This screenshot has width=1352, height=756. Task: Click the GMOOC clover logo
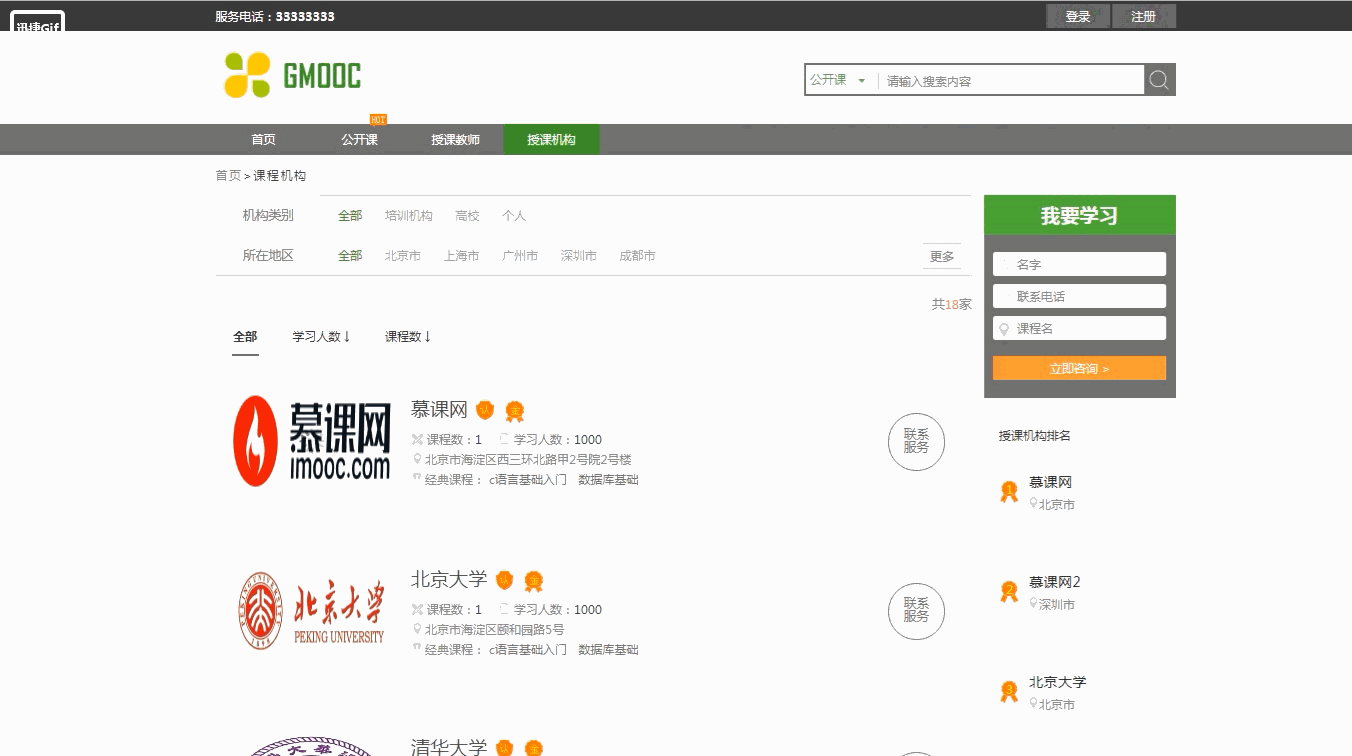pos(292,75)
